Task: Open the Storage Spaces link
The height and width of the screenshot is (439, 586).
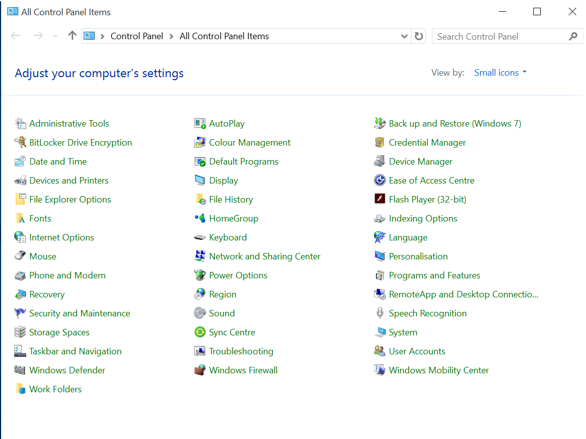Action: [59, 332]
